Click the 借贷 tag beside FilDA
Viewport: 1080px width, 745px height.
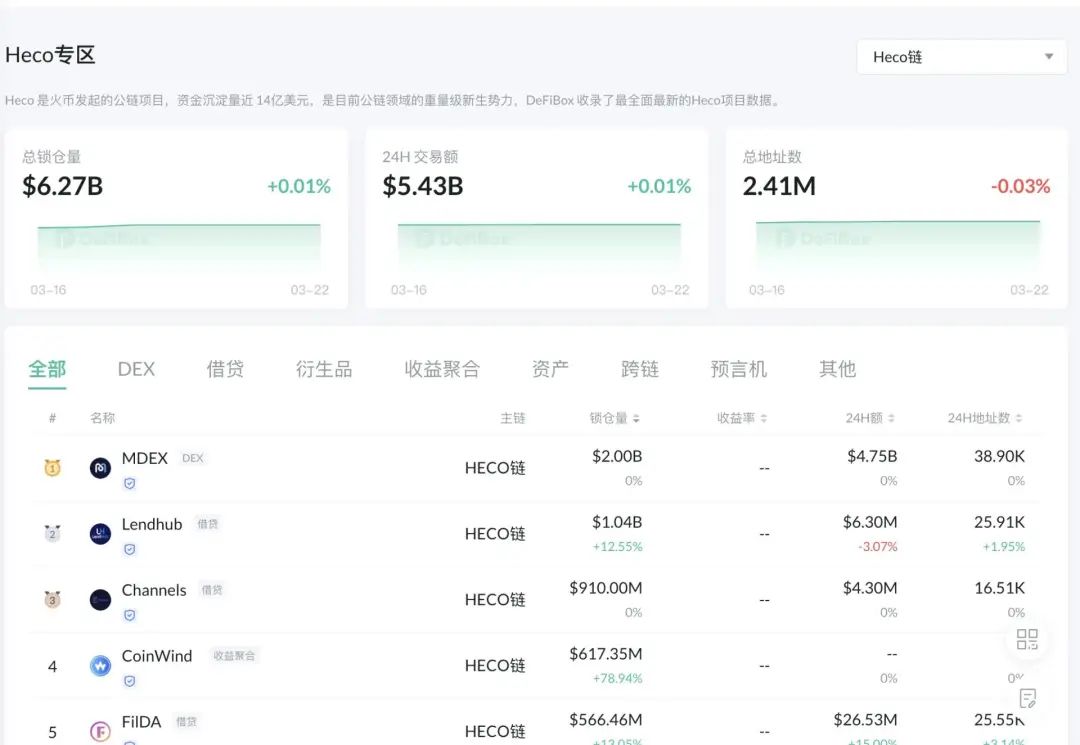[x=187, y=722]
